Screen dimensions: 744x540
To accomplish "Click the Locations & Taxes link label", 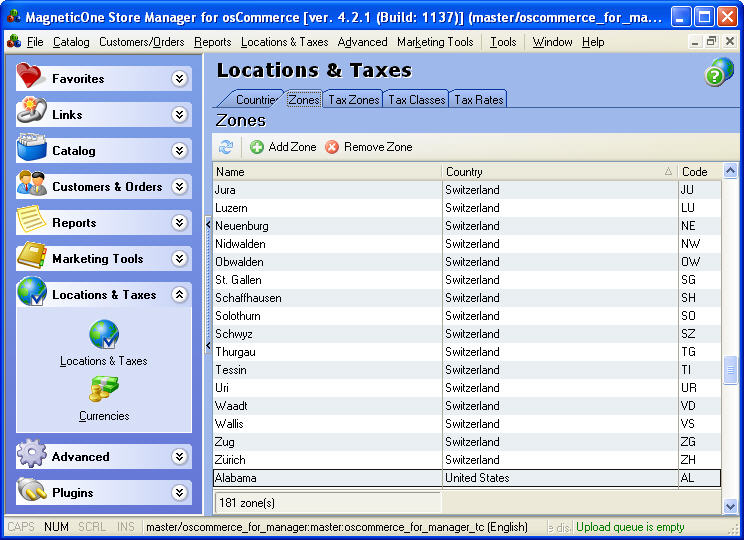I will click(x=103, y=361).
